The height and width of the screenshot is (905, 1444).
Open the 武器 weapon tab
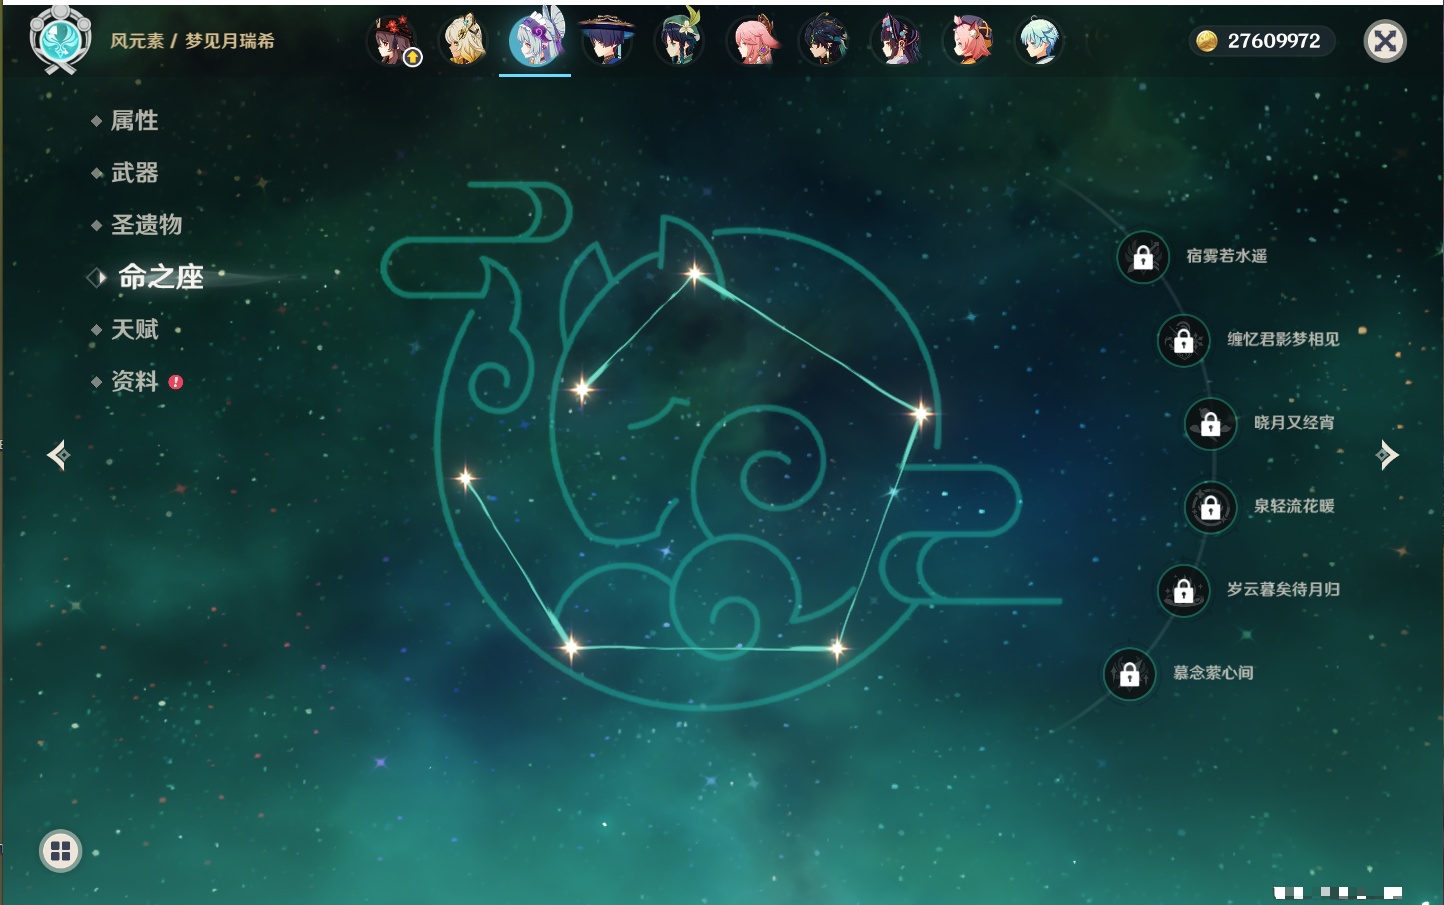pyautogui.click(x=134, y=173)
